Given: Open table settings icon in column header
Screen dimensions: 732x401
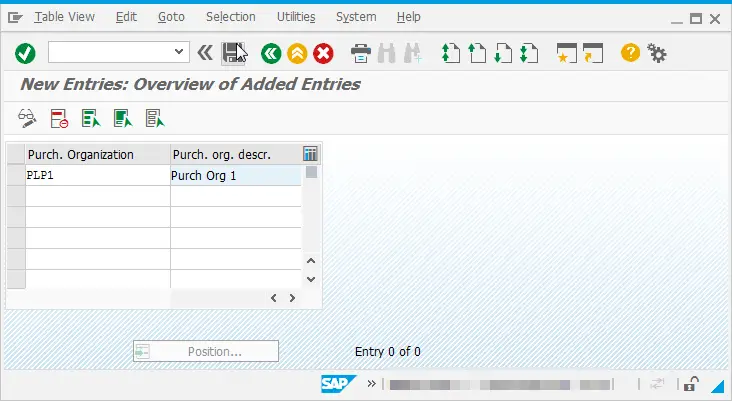Looking at the screenshot, I should pos(310,154).
